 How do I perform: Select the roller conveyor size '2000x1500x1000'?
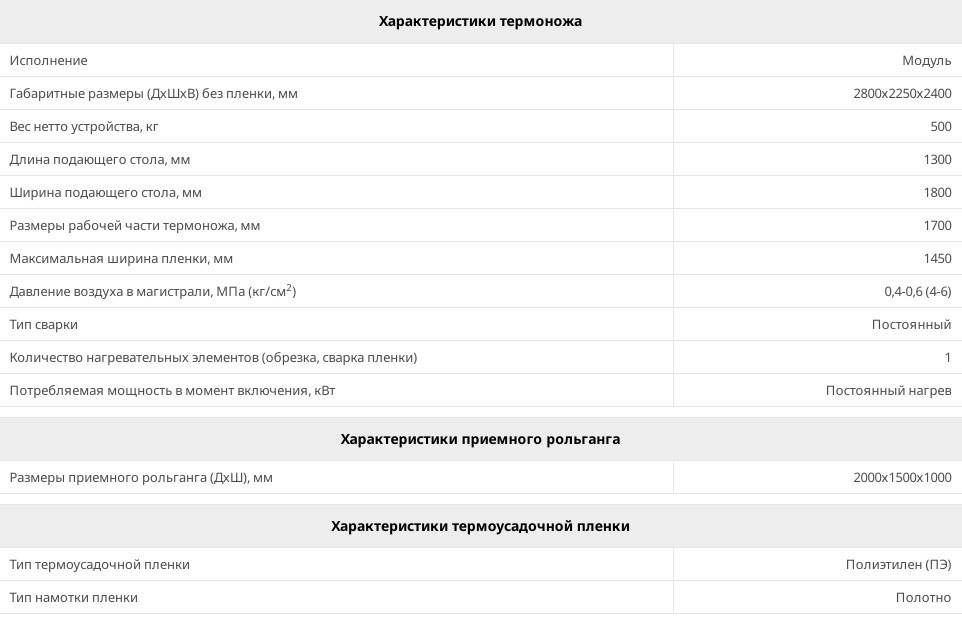click(902, 478)
